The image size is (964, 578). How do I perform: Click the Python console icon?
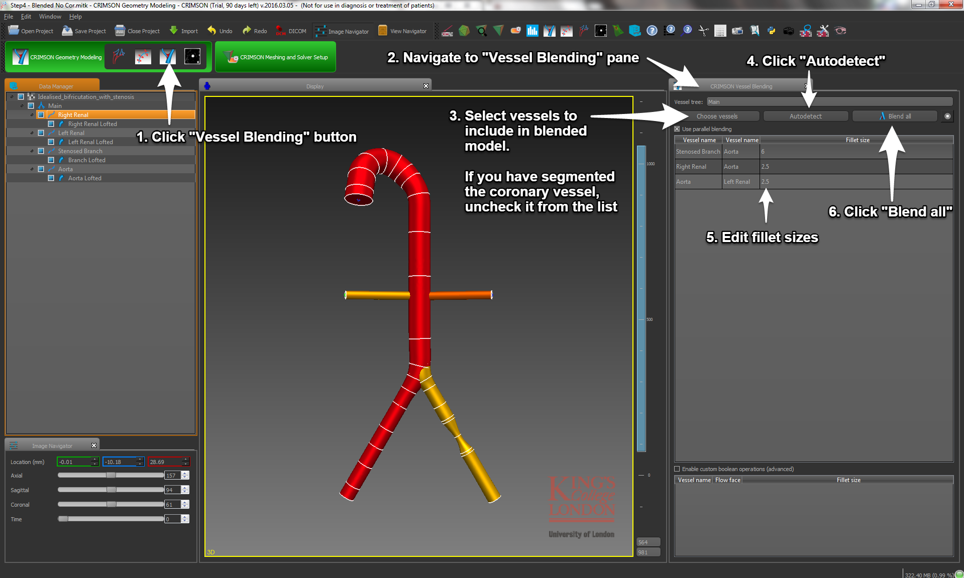(771, 31)
